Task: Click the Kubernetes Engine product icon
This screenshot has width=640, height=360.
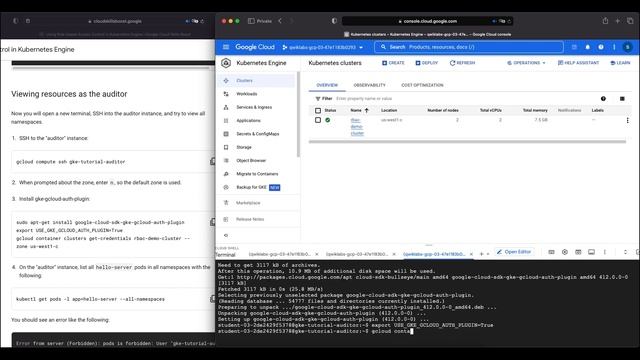Action: pyautogui.click(x=226, y=63)
